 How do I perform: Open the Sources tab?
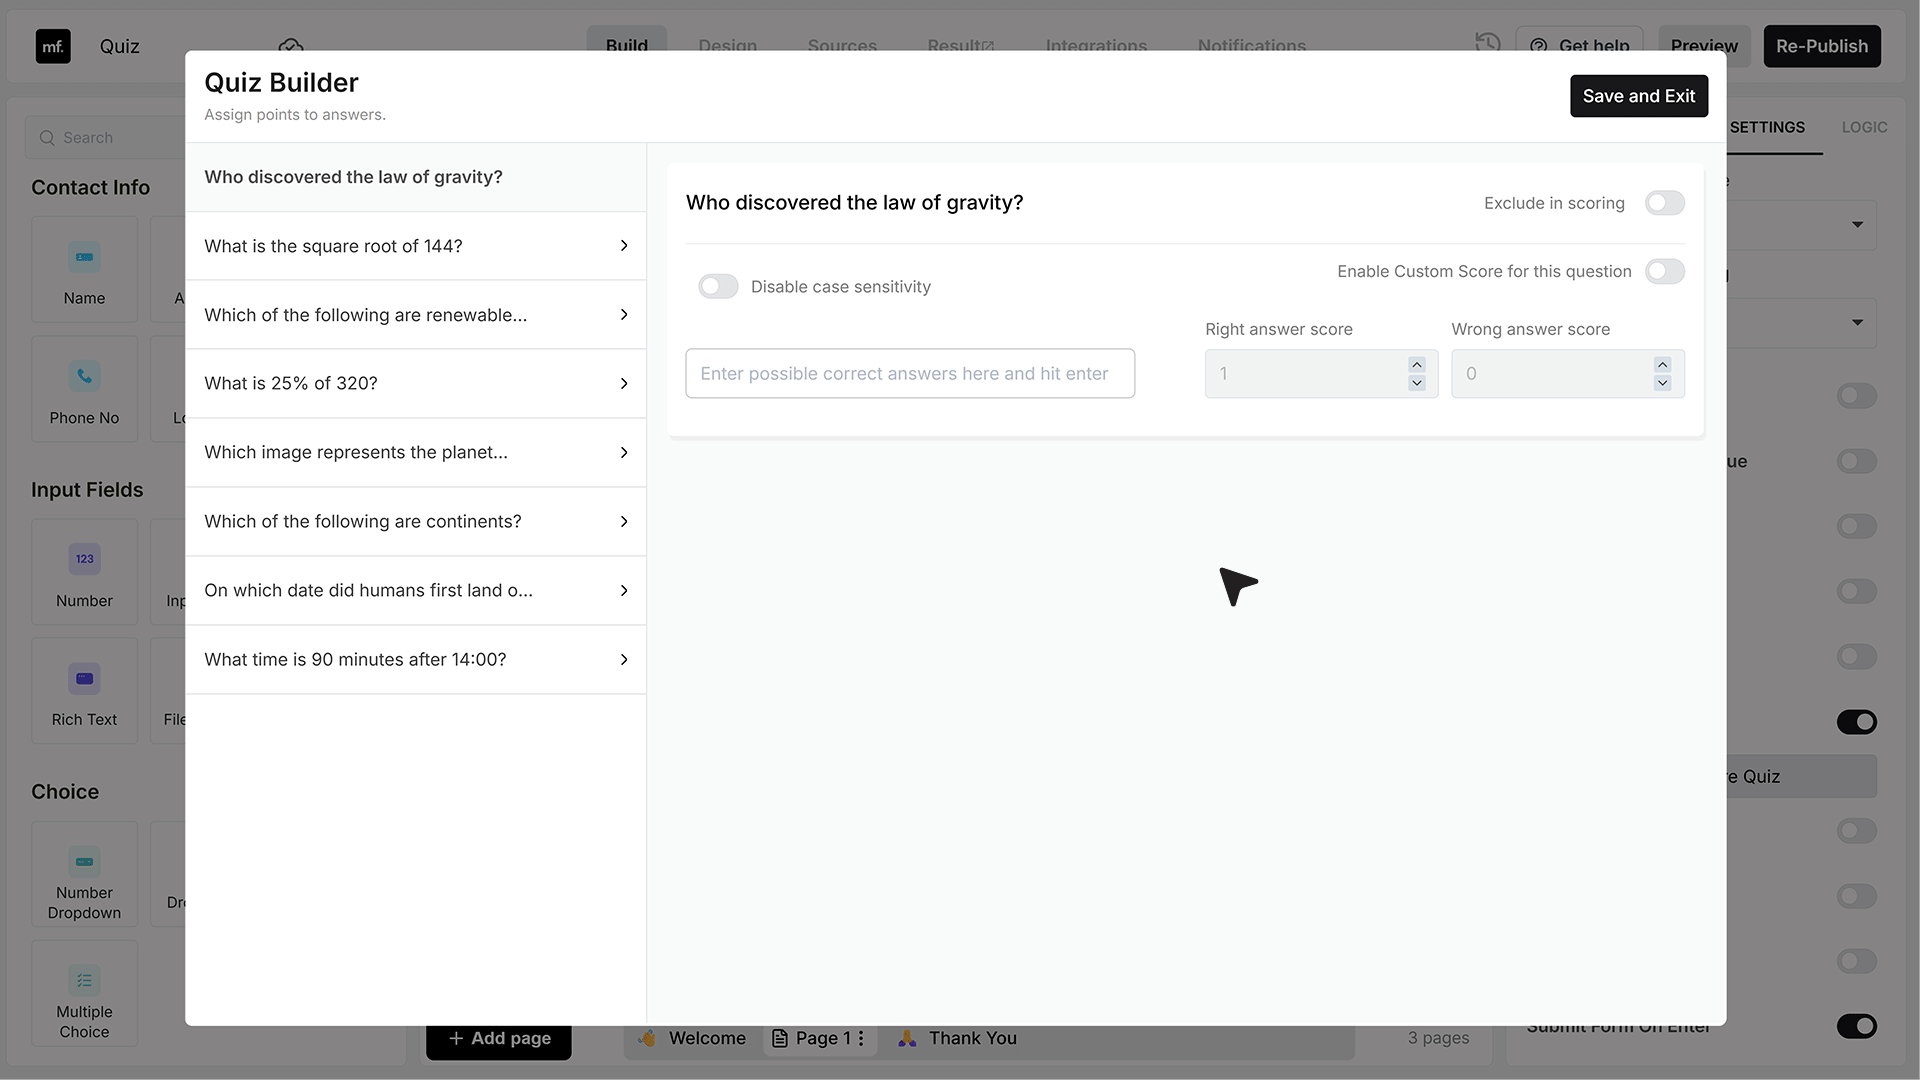842,46
